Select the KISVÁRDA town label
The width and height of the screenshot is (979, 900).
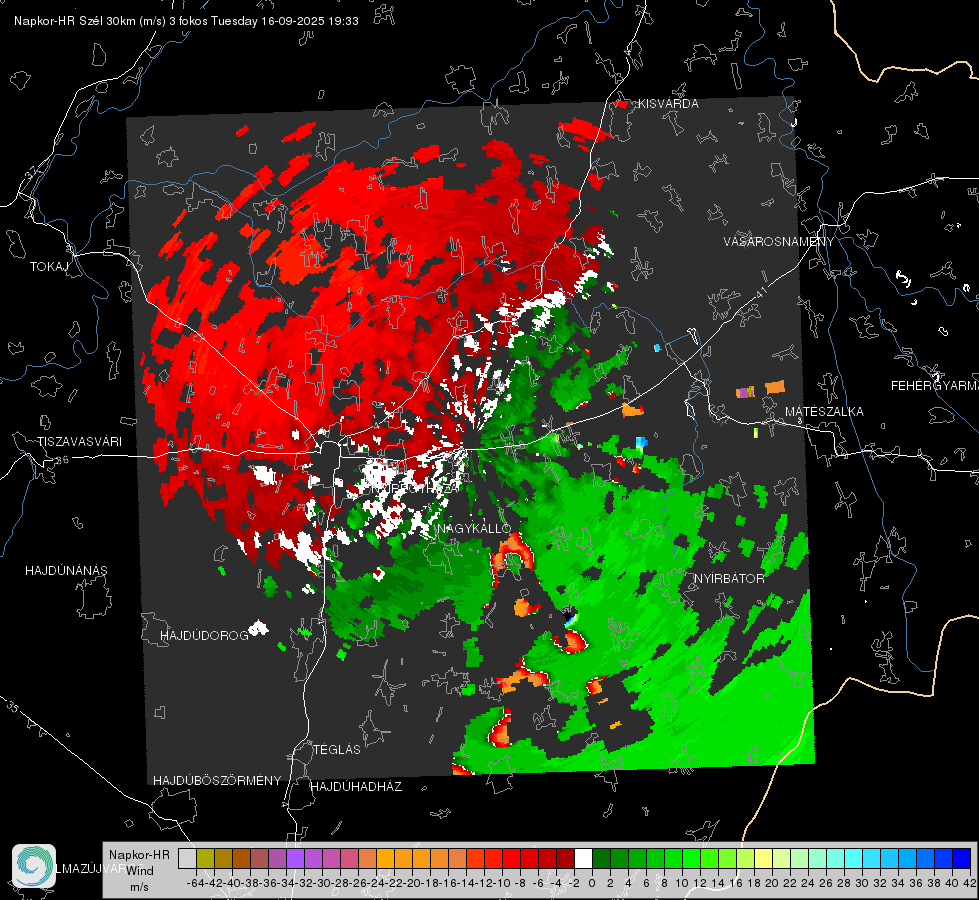(x=668, y=104)
